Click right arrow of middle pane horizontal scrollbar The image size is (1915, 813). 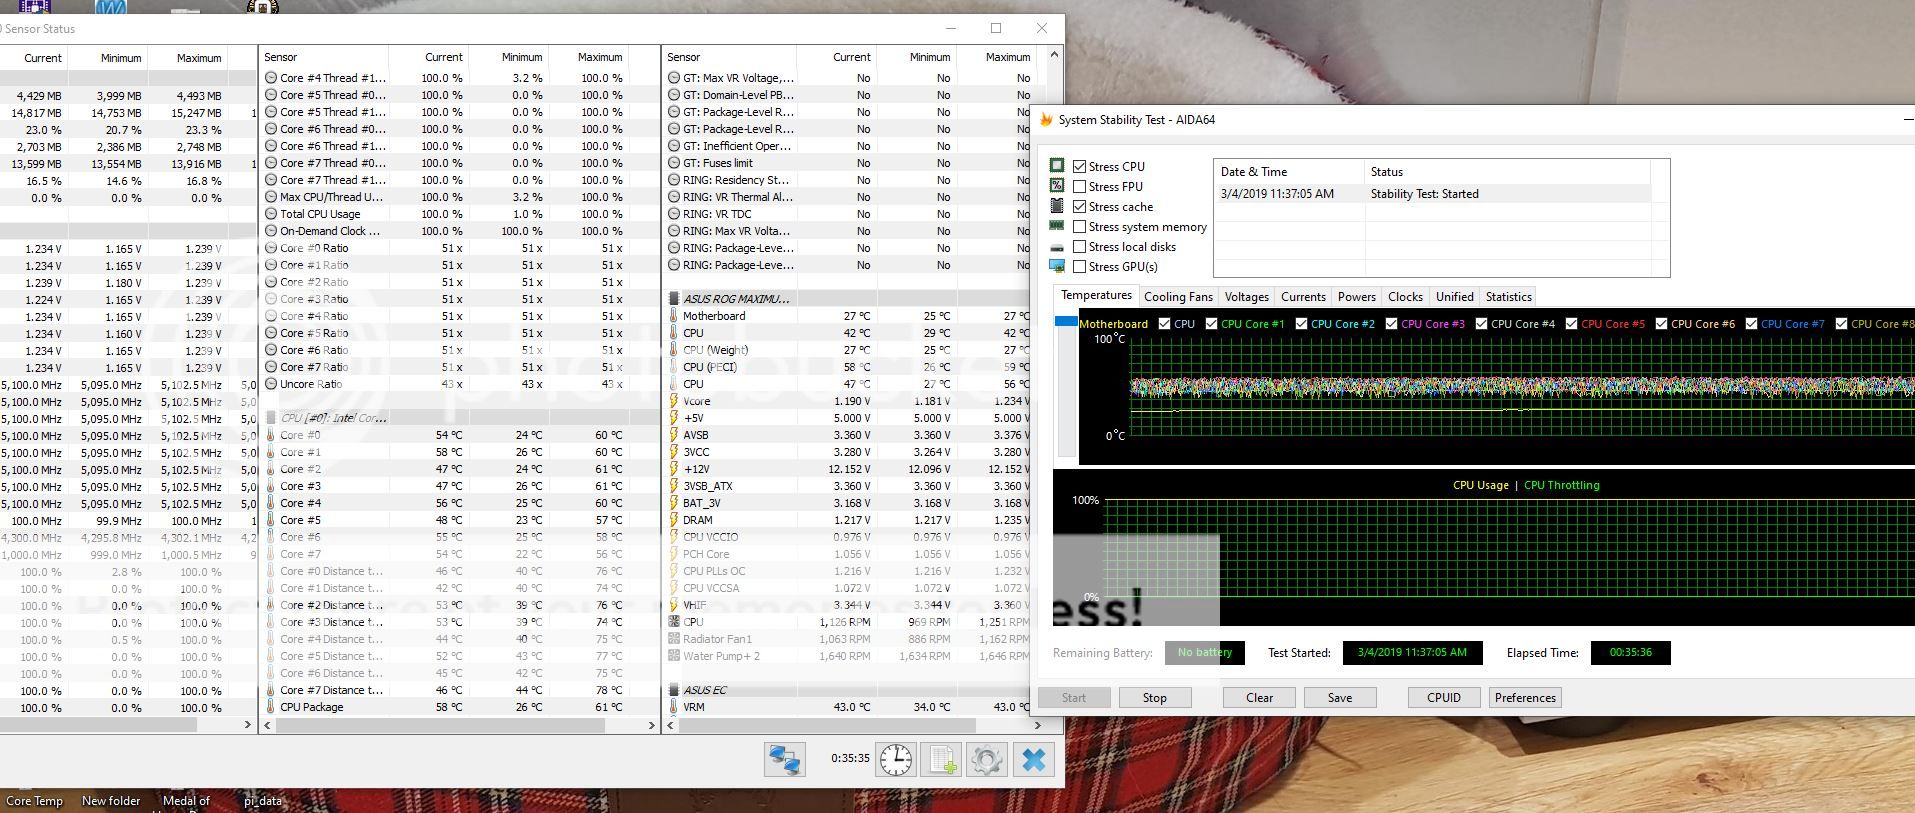click(x=651, y=725)
